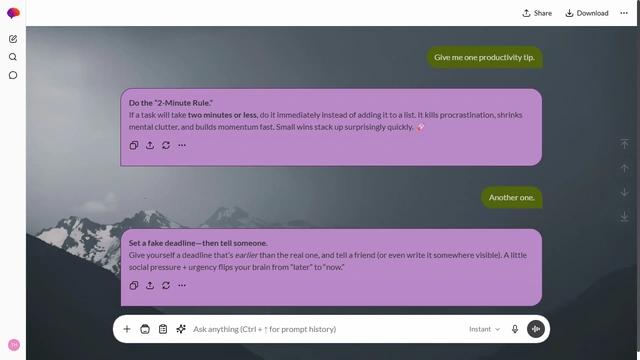Open search from the sidebar magnifier icon
The width and height of the screenshot is (640, 360).
pyautogui.click(x=13, y=57)
